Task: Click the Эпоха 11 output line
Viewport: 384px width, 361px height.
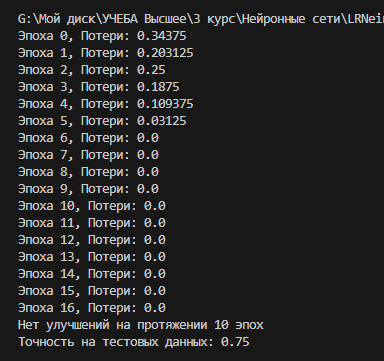Action: (92, 223)
